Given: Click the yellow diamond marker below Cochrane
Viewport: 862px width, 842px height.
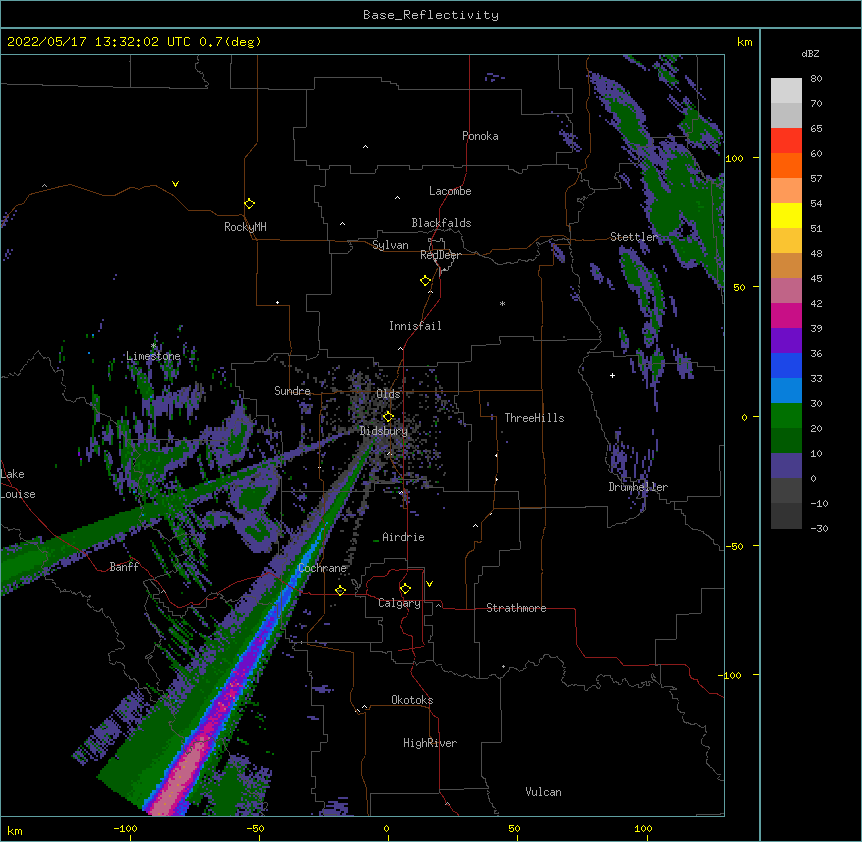Looking at the screenshot, I should (340, 591).
